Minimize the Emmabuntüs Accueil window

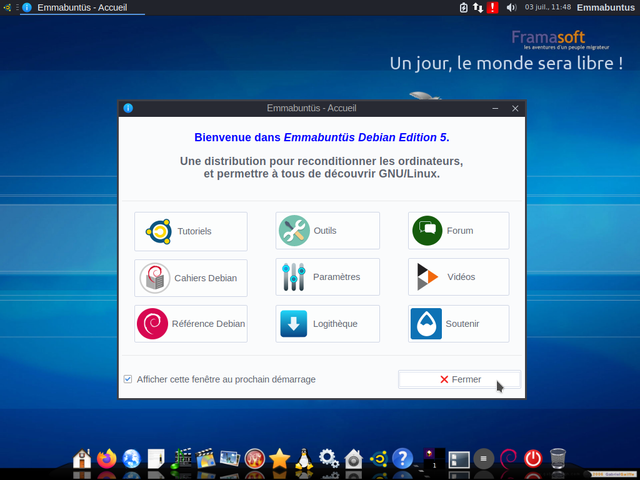click(495, 108)
